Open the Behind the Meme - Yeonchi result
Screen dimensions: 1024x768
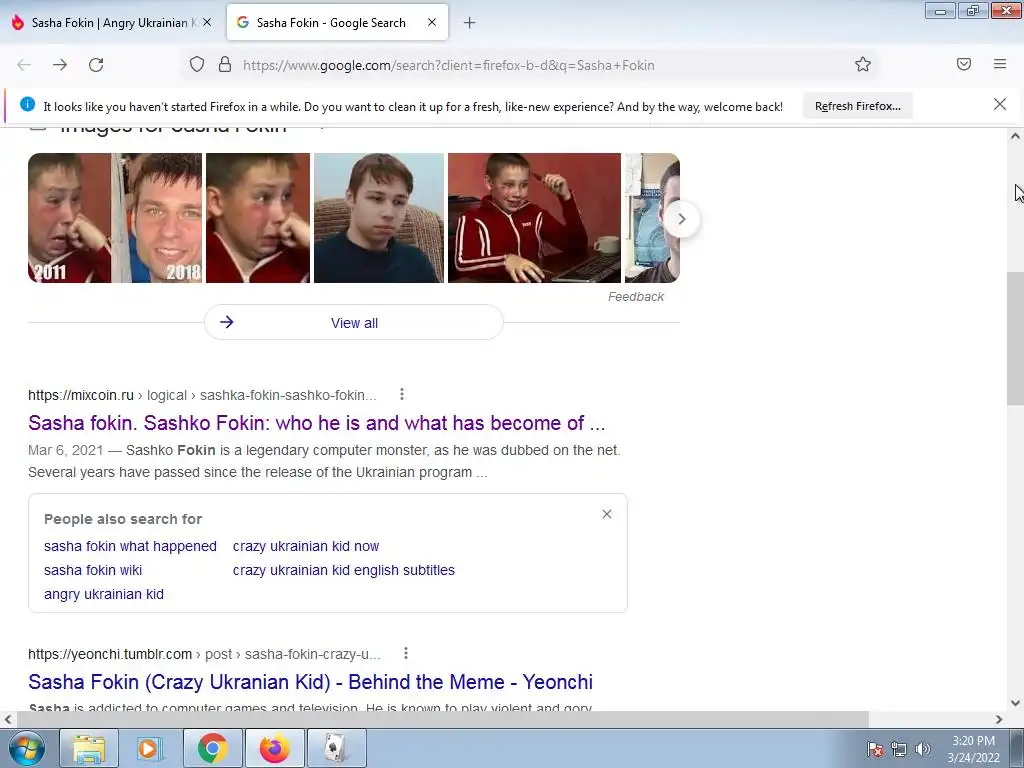coord(310,682)
